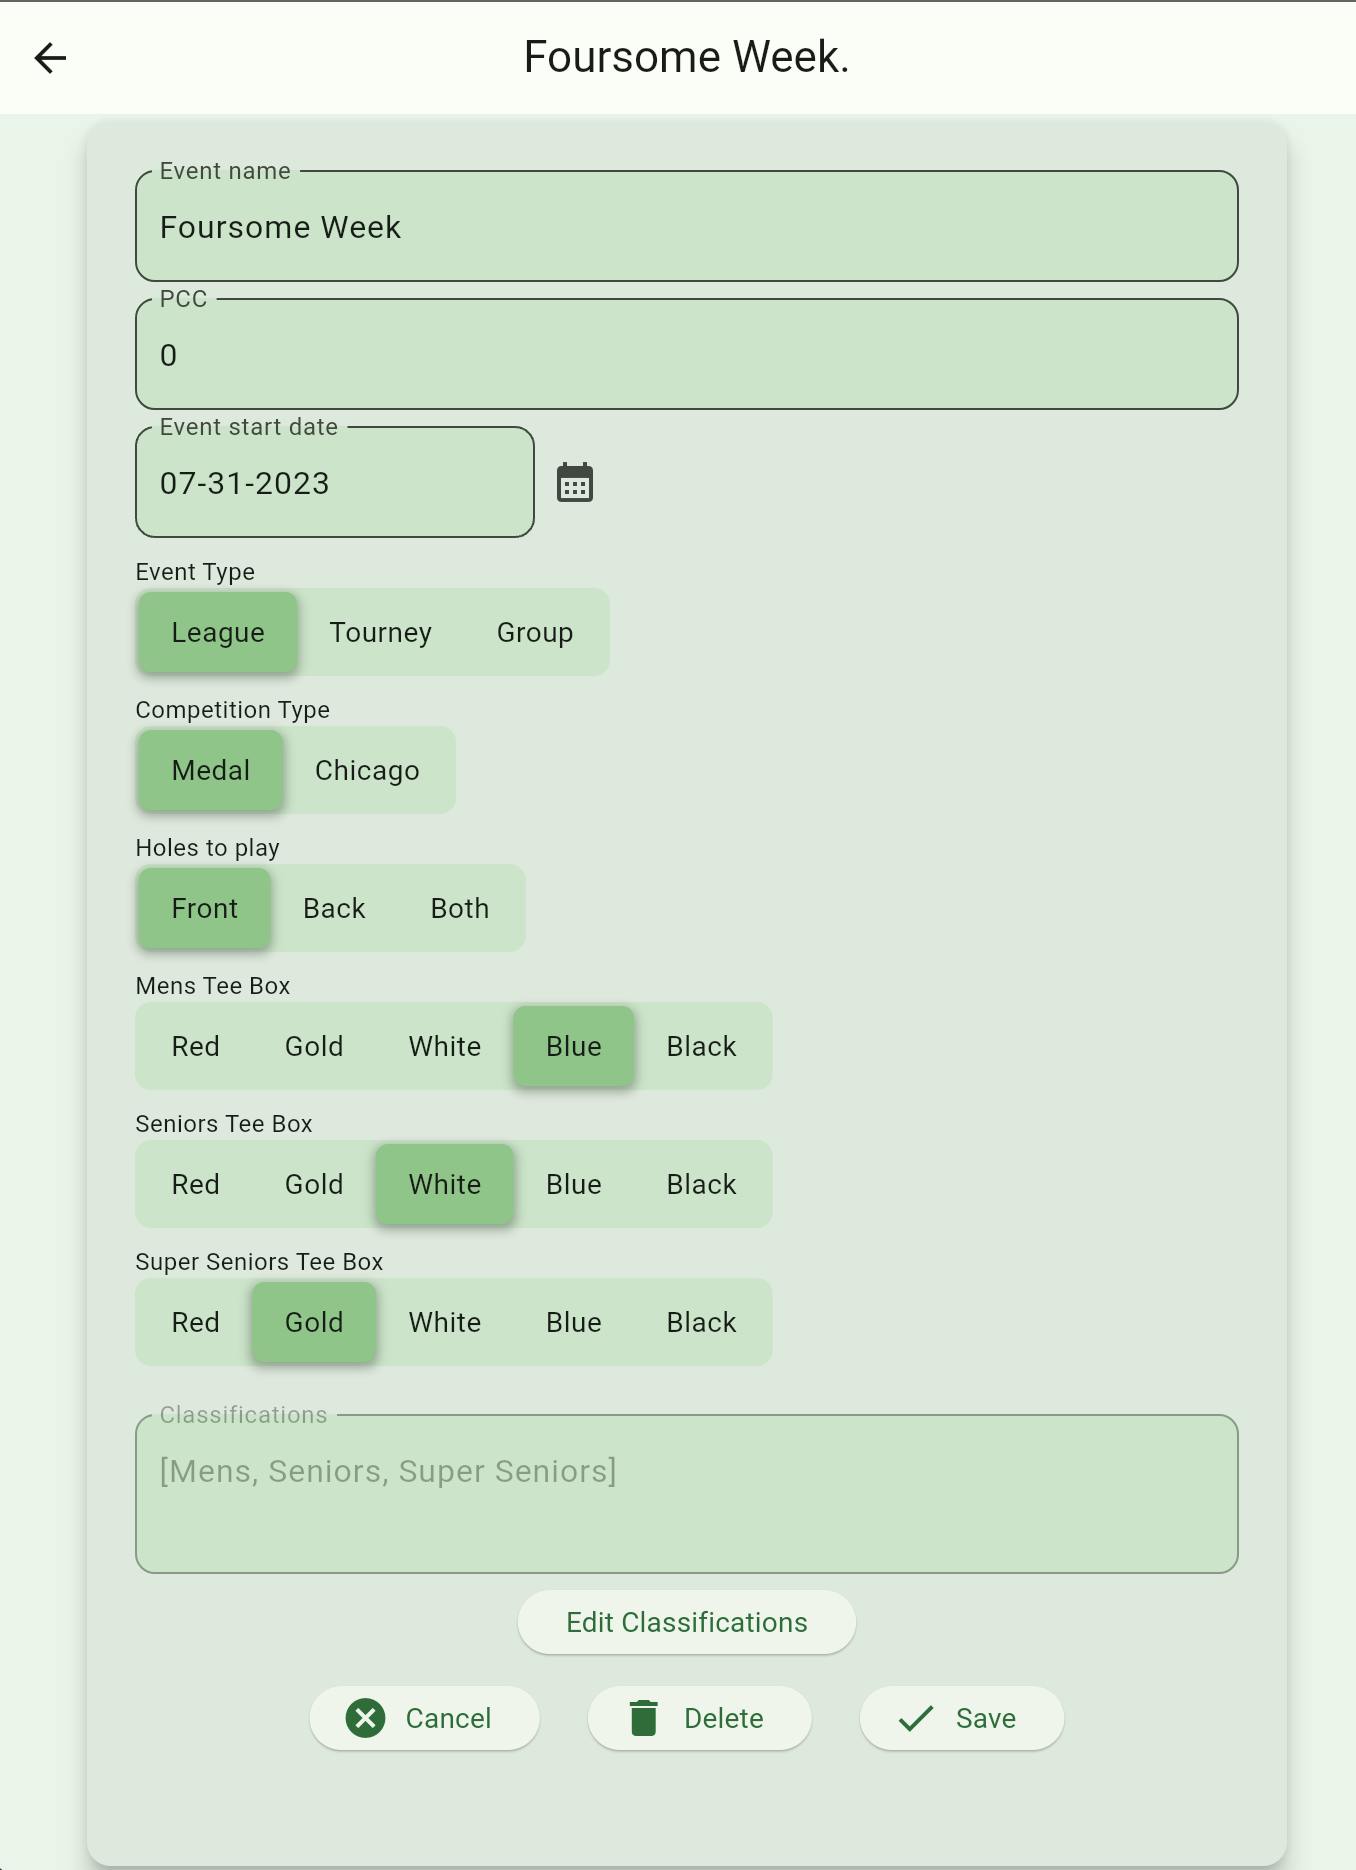Choose Both for holes to play

click(460, 908)
